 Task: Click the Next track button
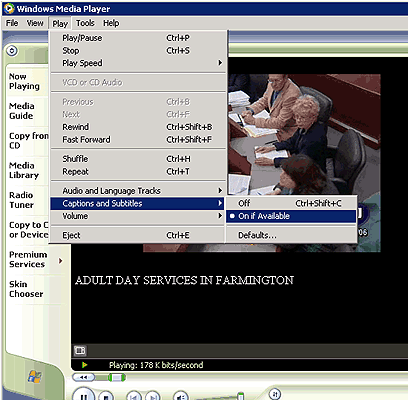point(153,396)
